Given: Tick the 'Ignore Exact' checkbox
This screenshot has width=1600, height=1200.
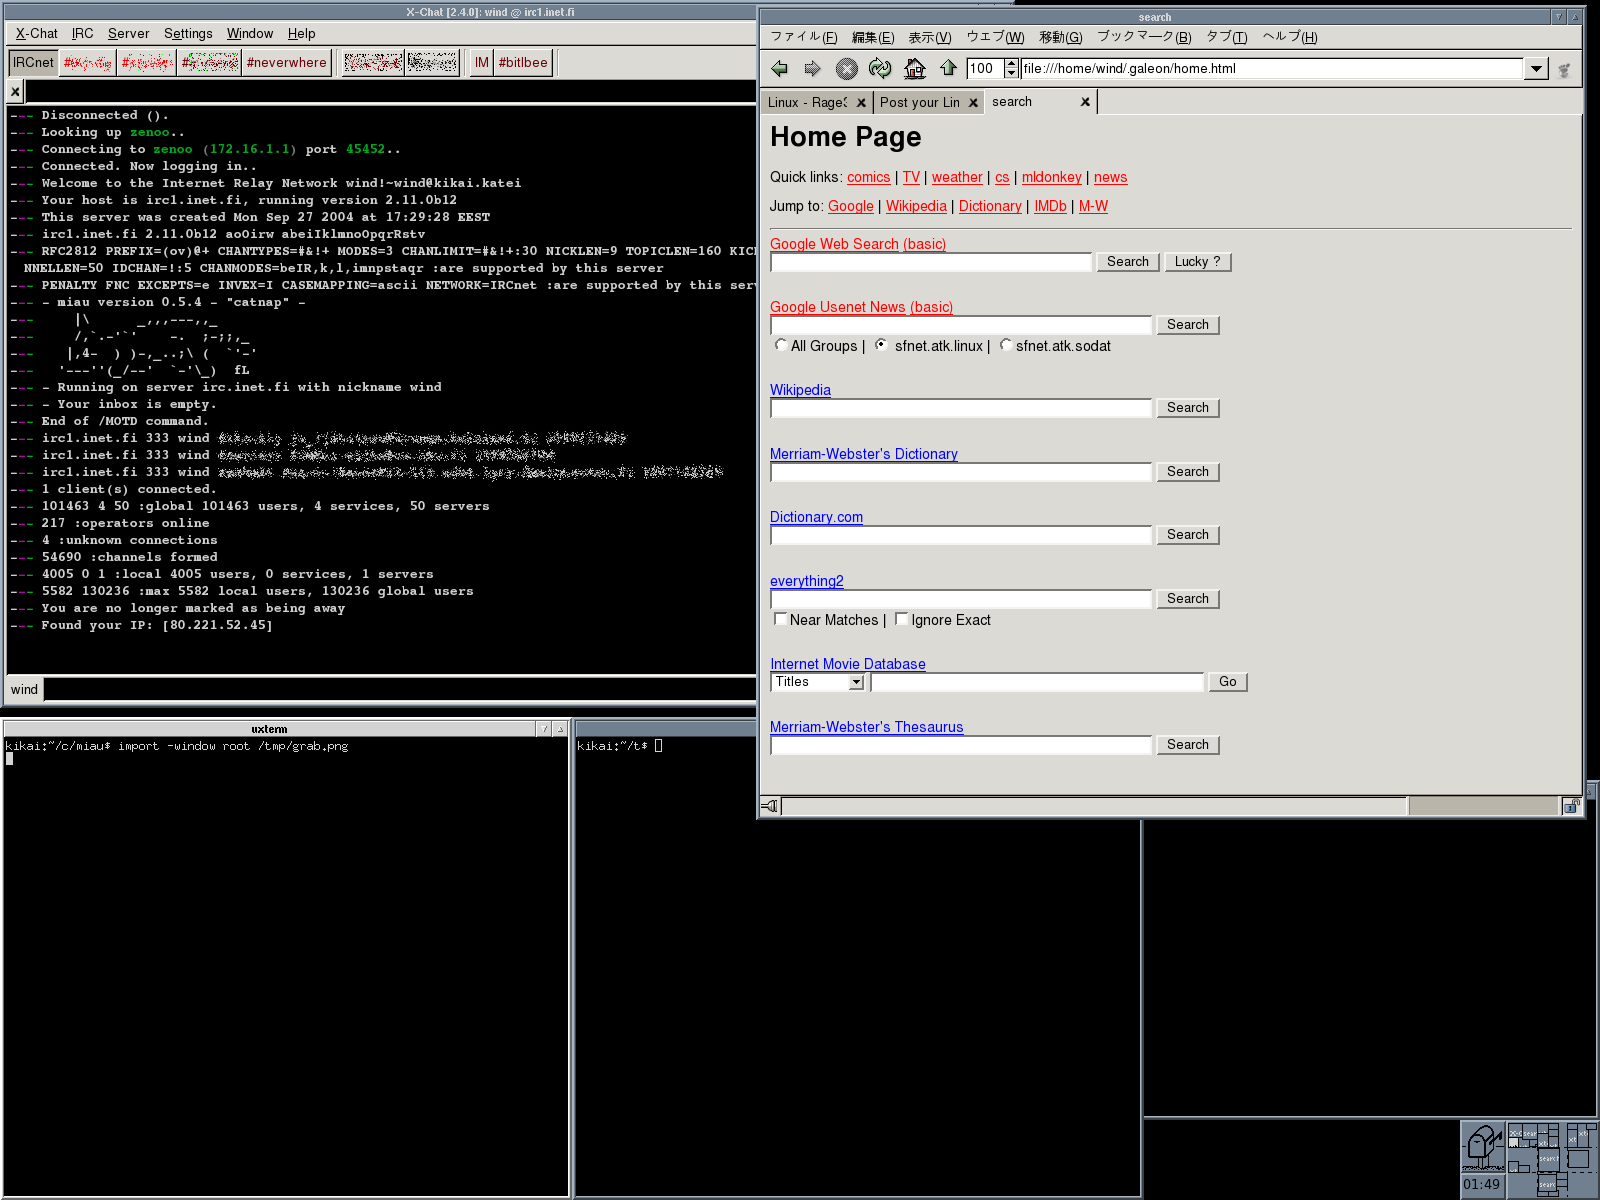Looking at the screenshot, I should tap(901, 619).
